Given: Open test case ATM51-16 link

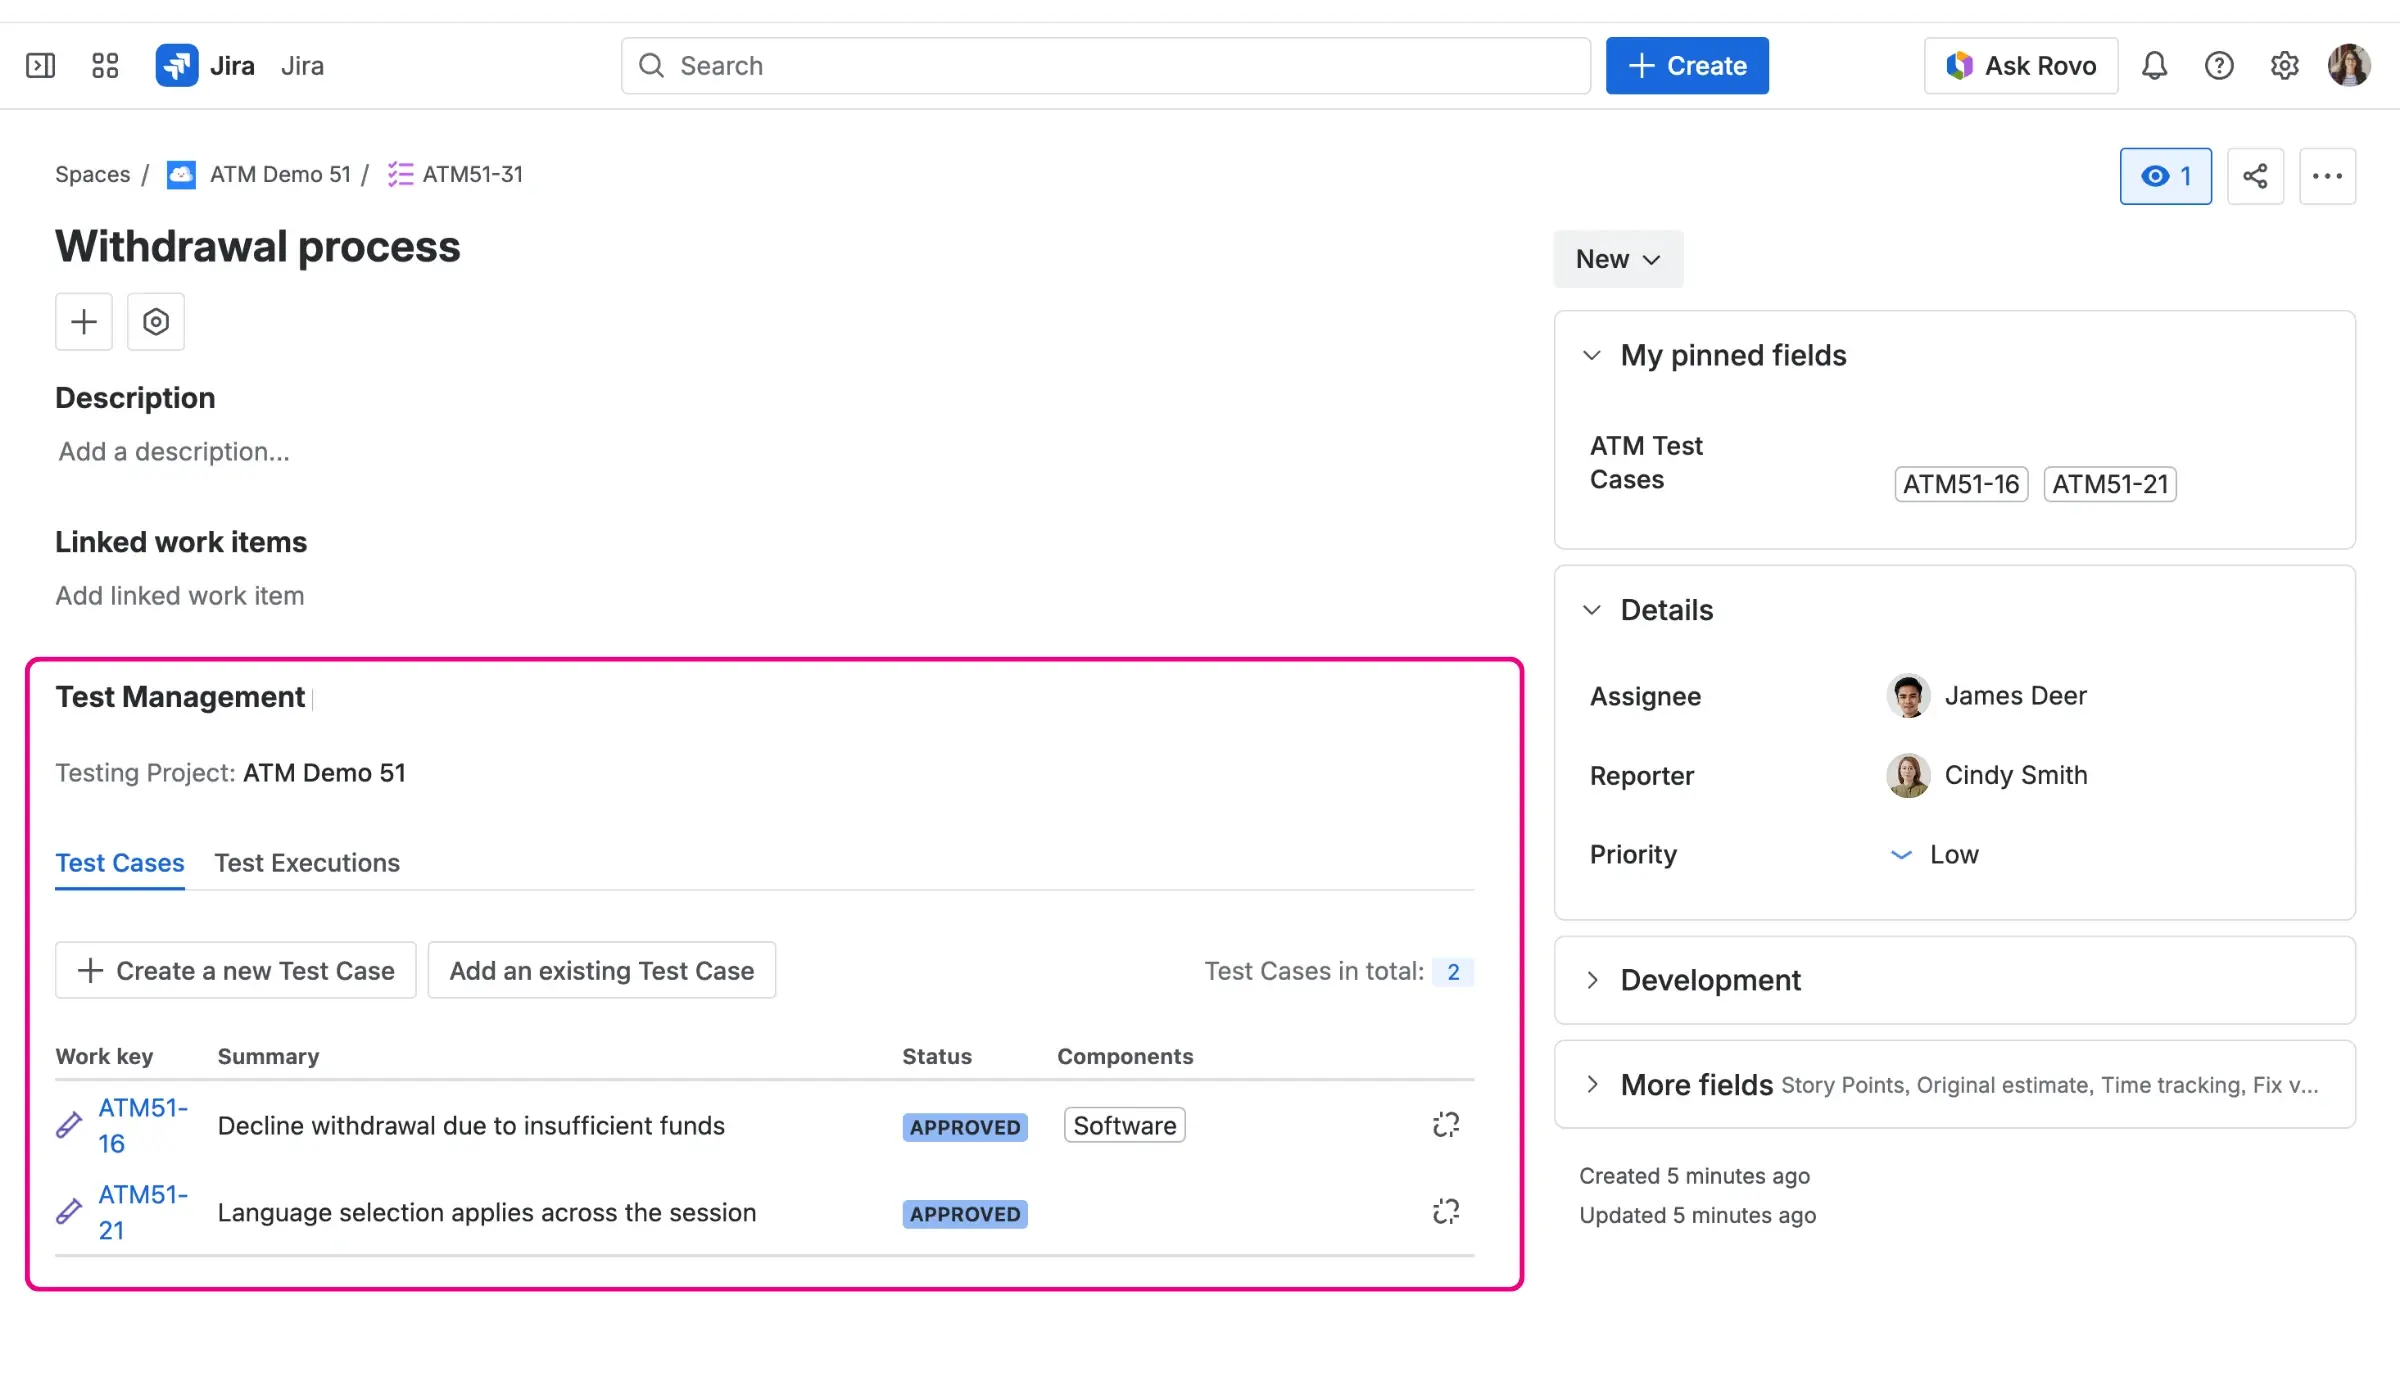Looking at the screenshot, I should [141, 1124].
